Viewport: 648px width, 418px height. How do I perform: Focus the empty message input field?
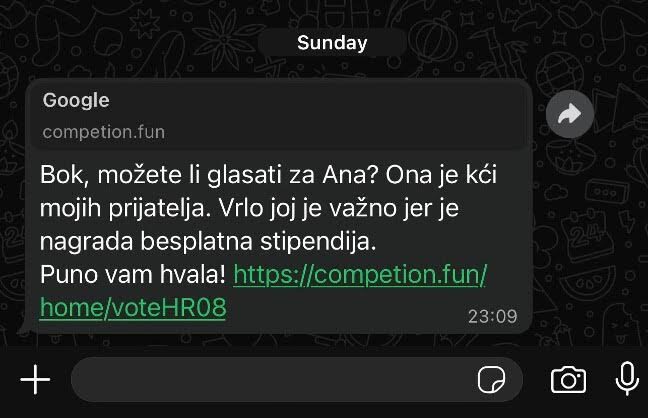297,379
